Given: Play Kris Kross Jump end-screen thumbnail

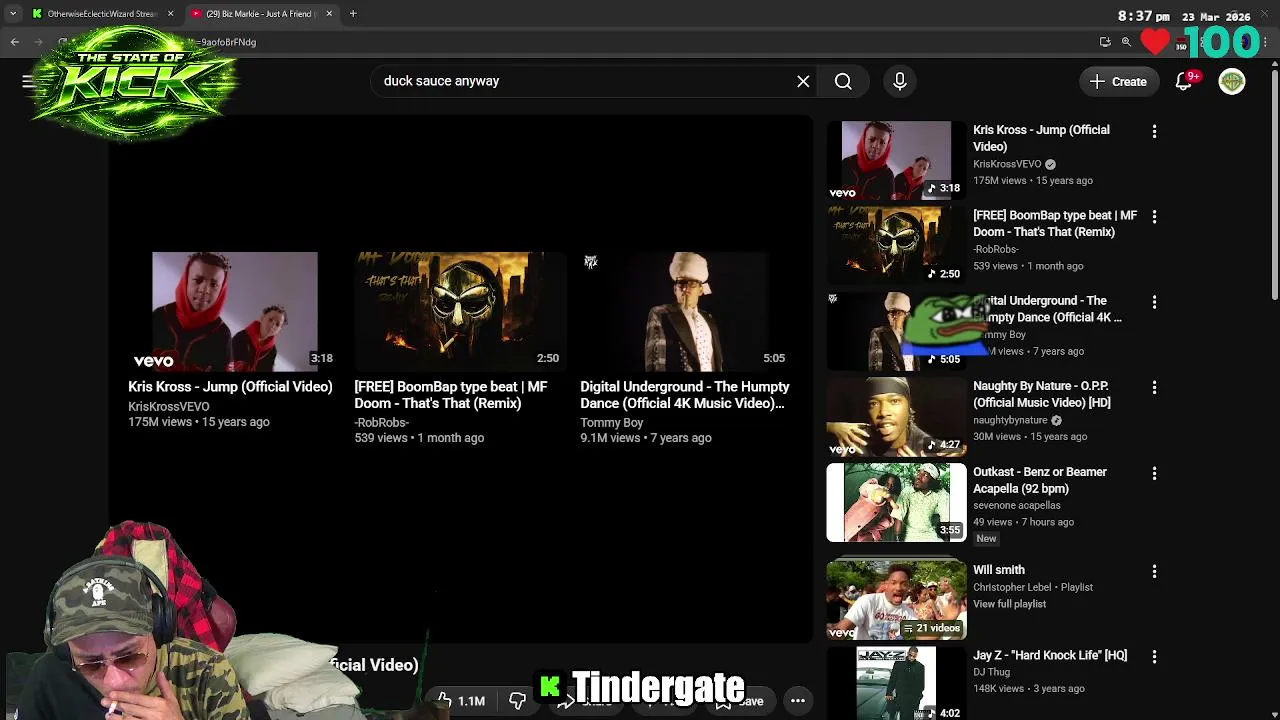Looking at the screenshot, I should click(x=235, y=311).
